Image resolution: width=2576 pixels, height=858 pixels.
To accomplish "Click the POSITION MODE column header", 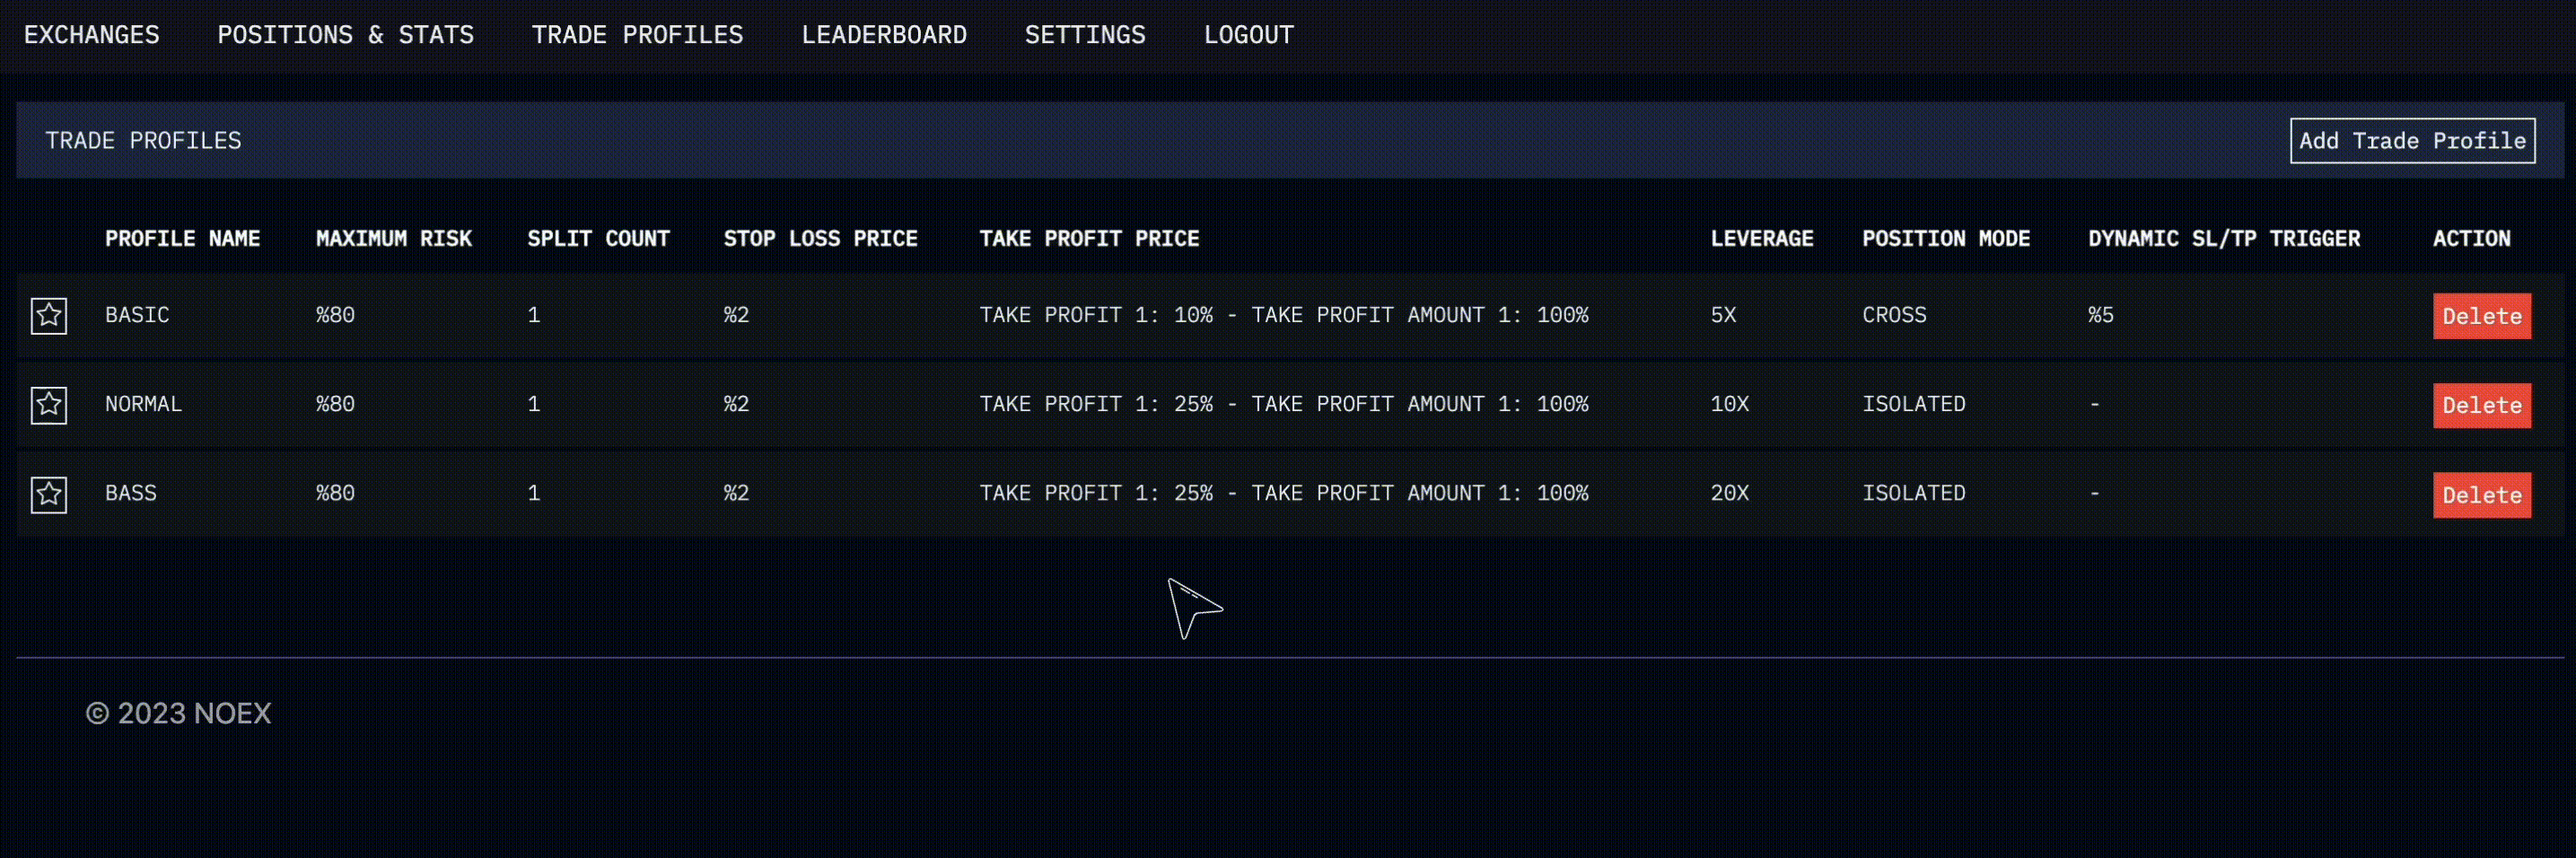I will tap(1946, 239).
